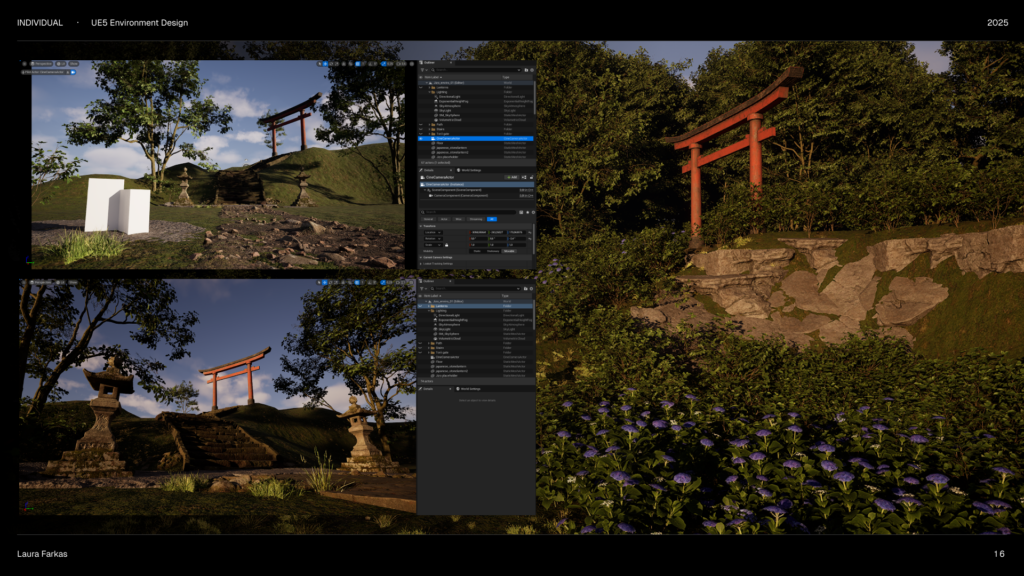Image resolution: width=1024 pixels, height=576 pixels.
Task: Click the favorites star beside Details search
Action: click(527, 212)
